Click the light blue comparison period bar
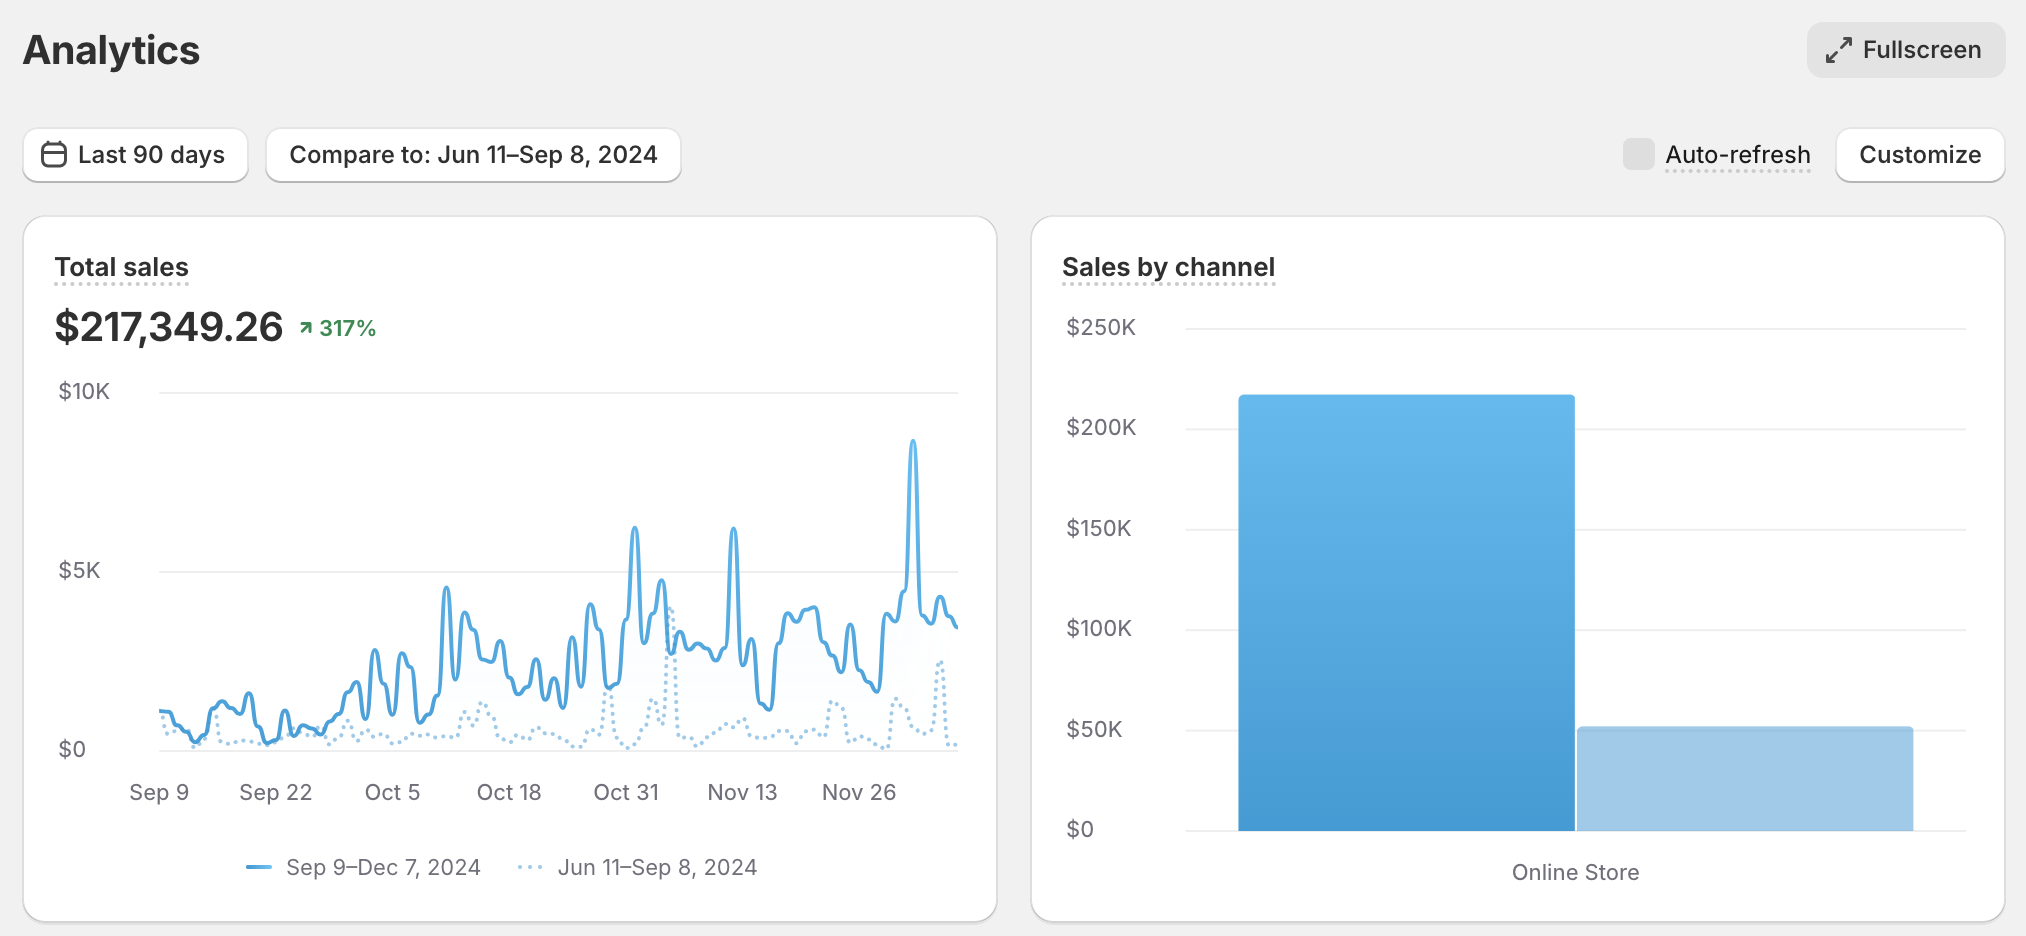This screenshot has height=936, width=2026. pyautogui.click(x=1745, y=778)
